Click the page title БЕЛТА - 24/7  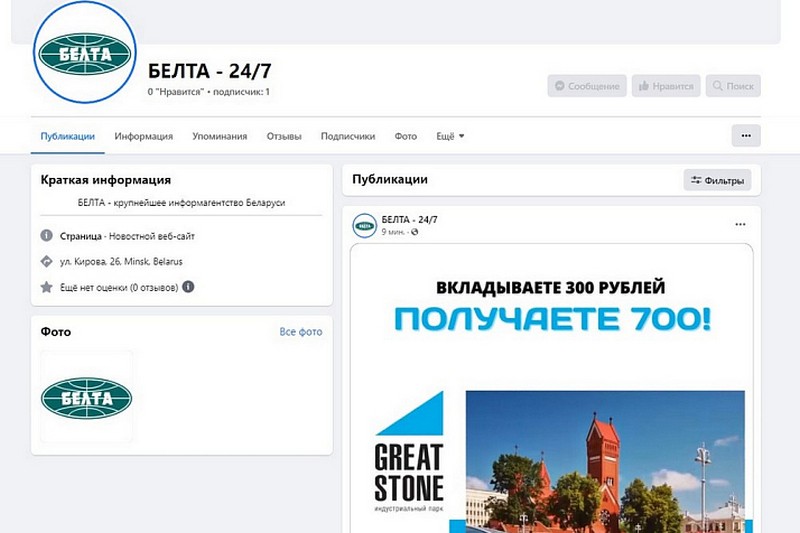click(210, 71)
